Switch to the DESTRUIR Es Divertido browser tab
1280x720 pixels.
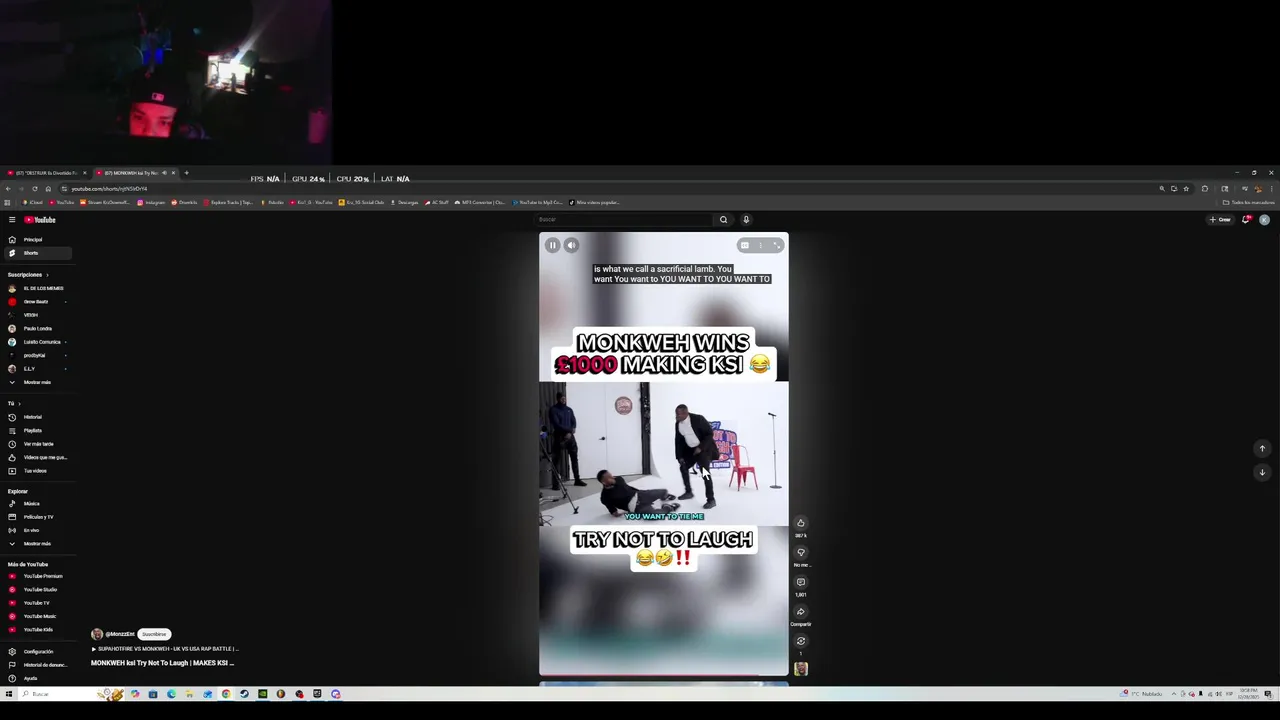click(46, 173)
